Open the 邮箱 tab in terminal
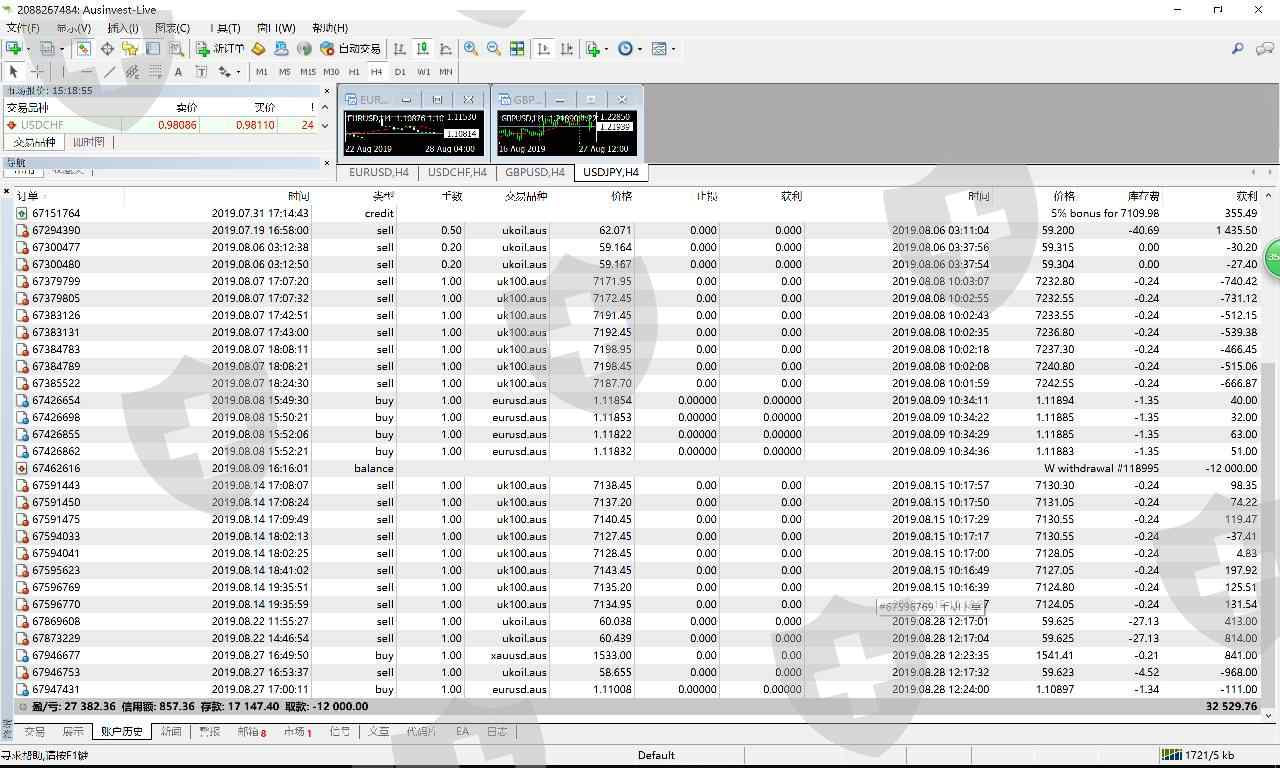 250,732
